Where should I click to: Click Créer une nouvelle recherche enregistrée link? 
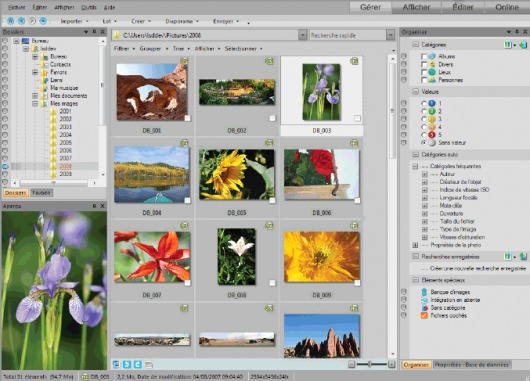pyautogui.click(x=478, y=268)
